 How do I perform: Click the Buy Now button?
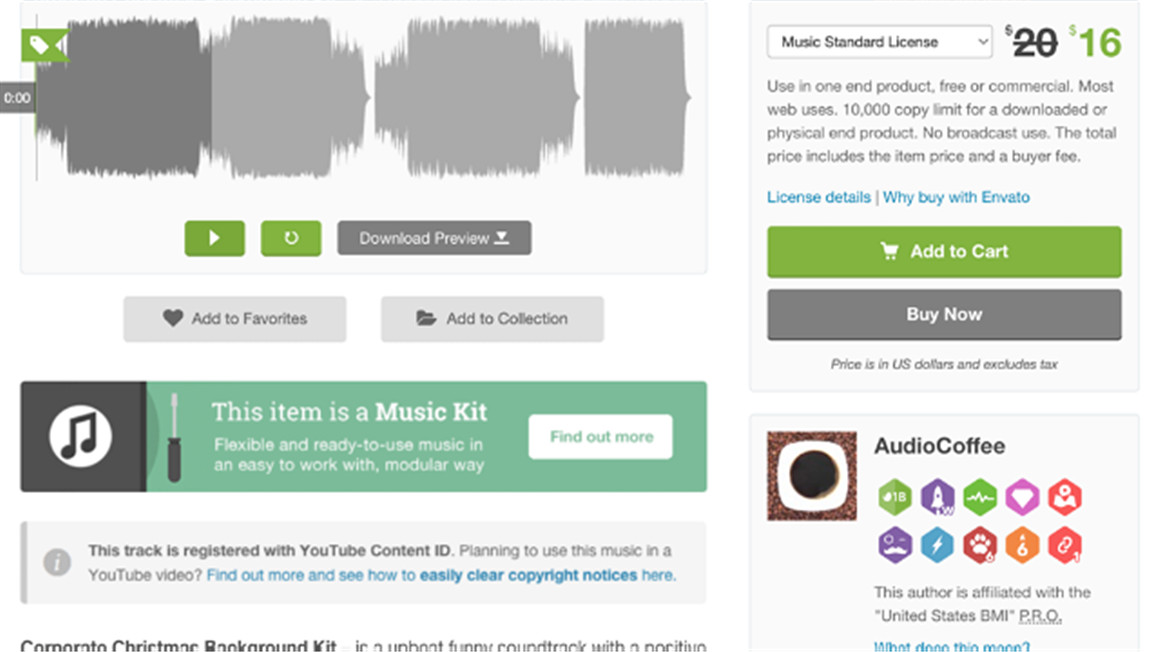pyautogui.click(x=944, y=314)
